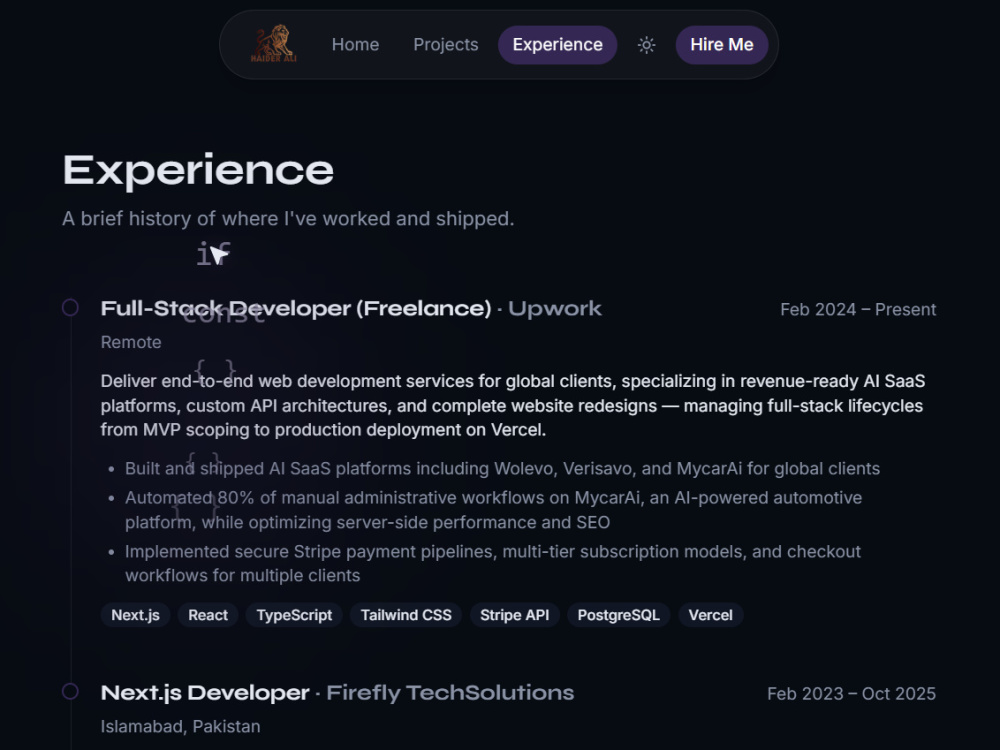Click the Next.js skill tag
This screenshot has width=1000, height=750.
(x=135, y=615)
